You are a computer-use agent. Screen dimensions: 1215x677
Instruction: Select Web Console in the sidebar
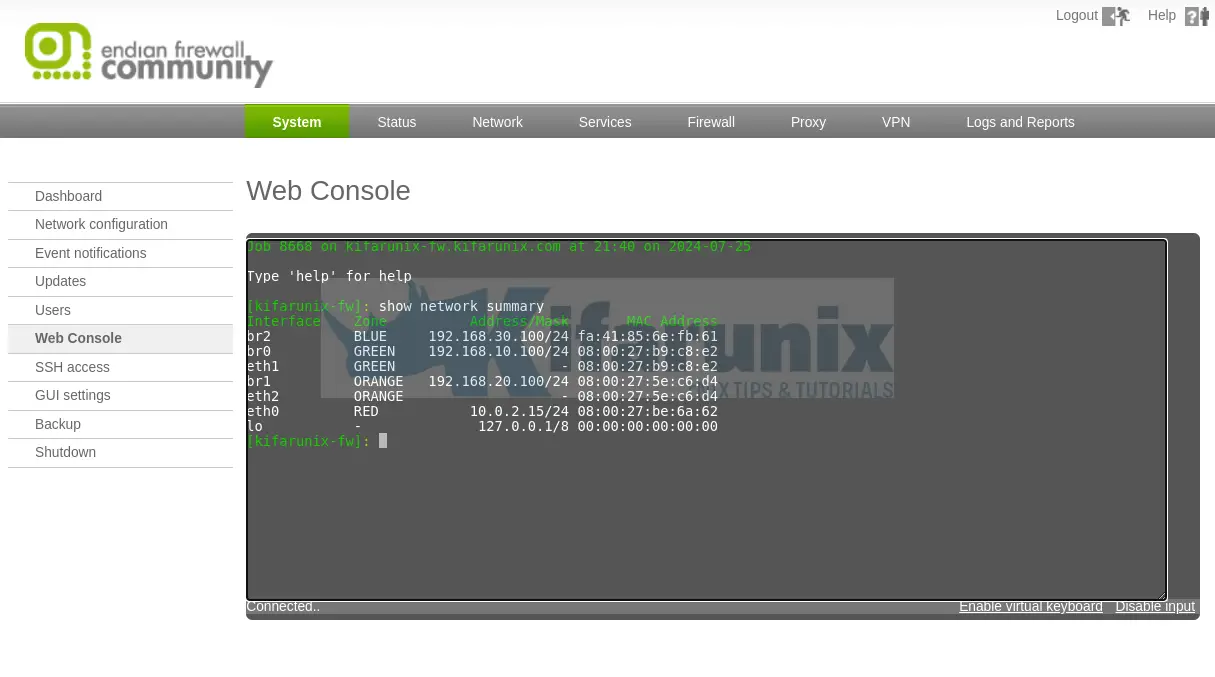120,338
